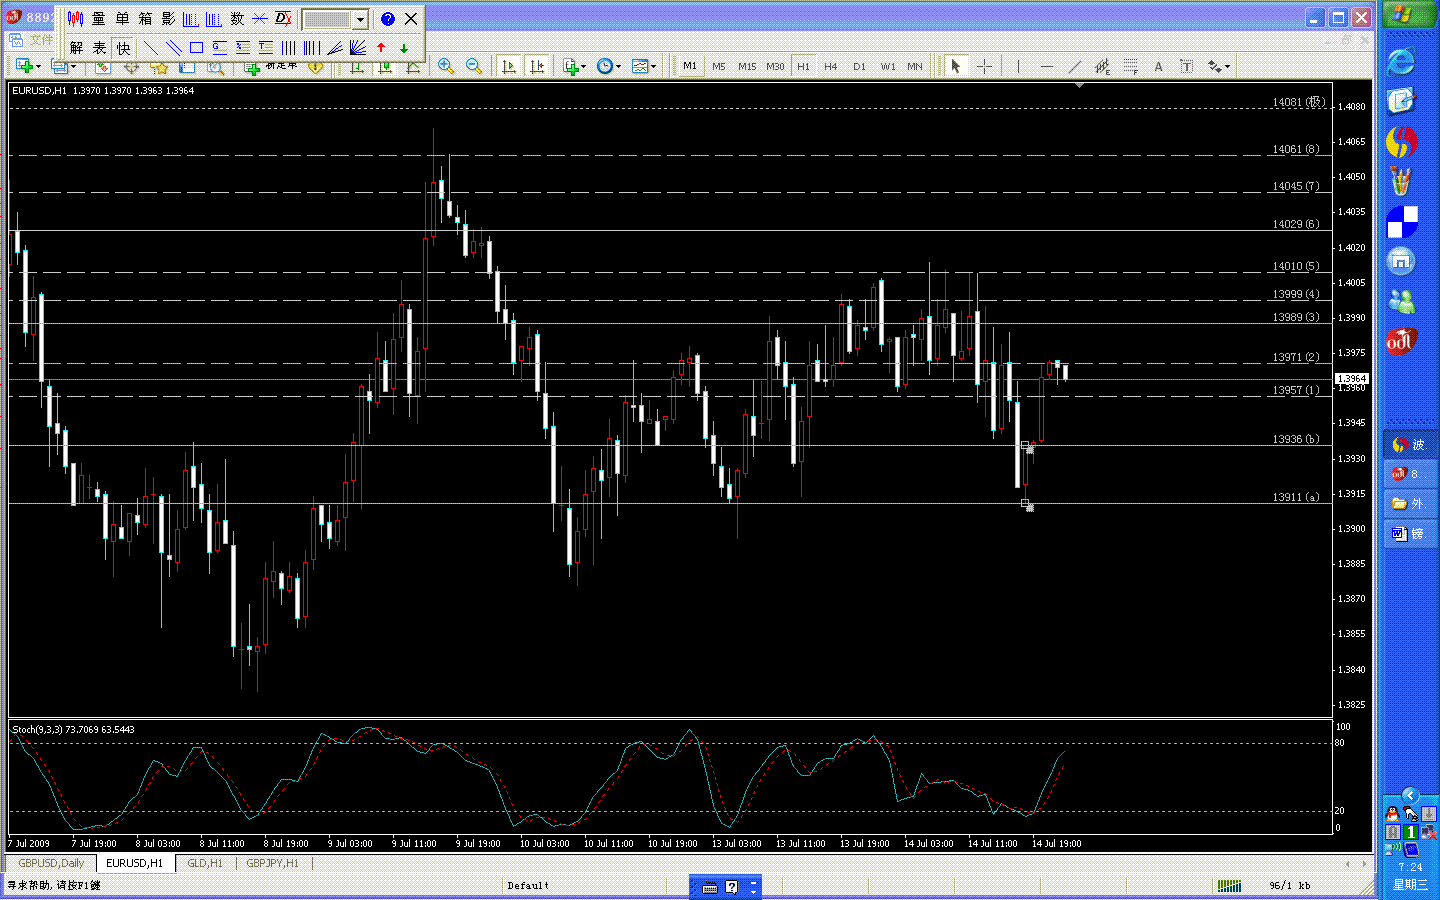This screenshot has height=900, width=1440.
Task: Select the parallel lines tool in the floating toolbar
Action: click(174, 47)
